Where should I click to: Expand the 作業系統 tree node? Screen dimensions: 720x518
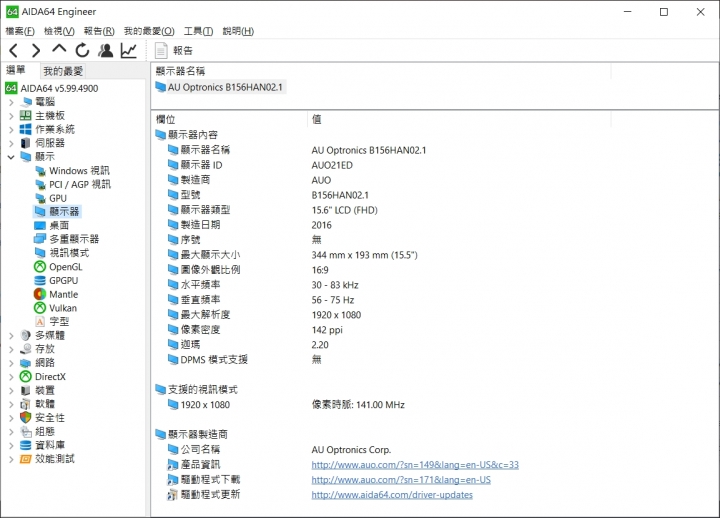click(x=11, y=130)
